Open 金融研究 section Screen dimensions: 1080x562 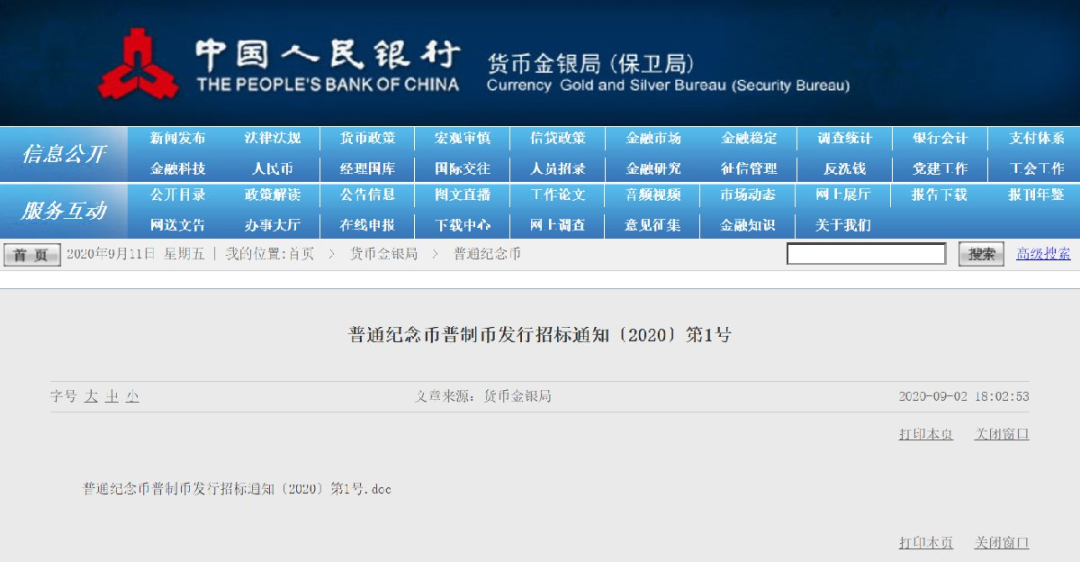(654, 169)
